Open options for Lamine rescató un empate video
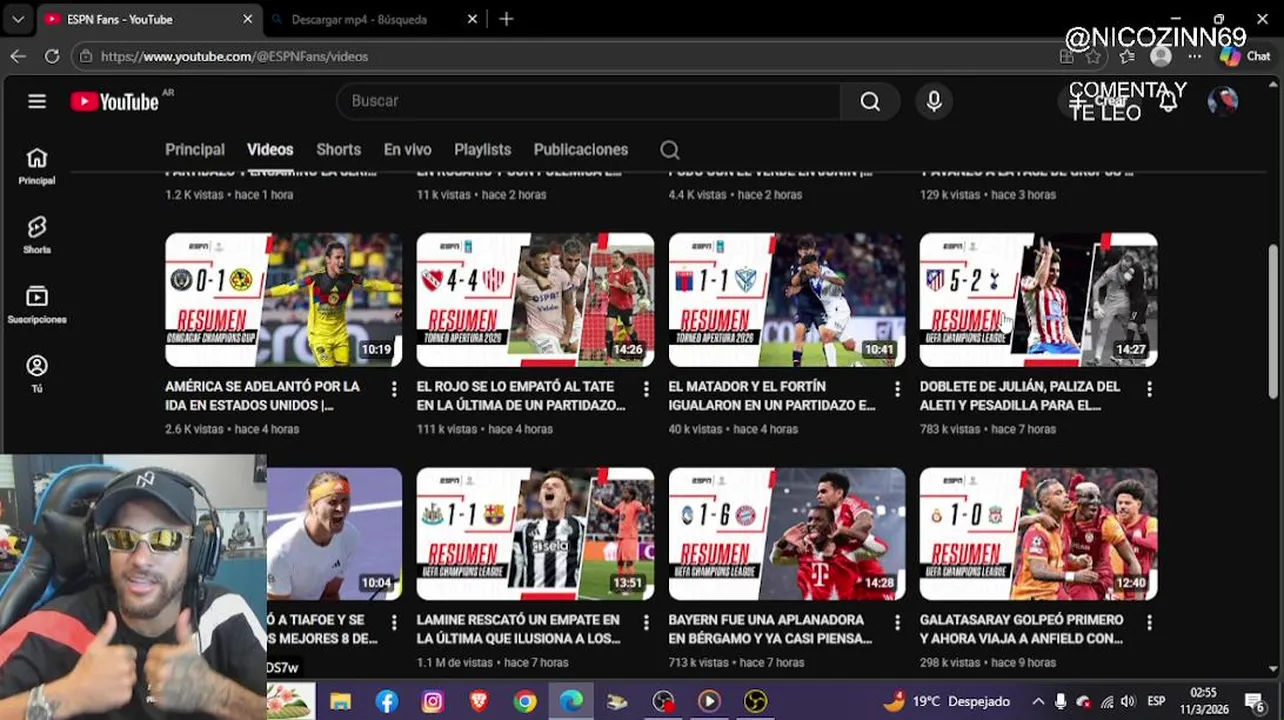 (646, 622)
